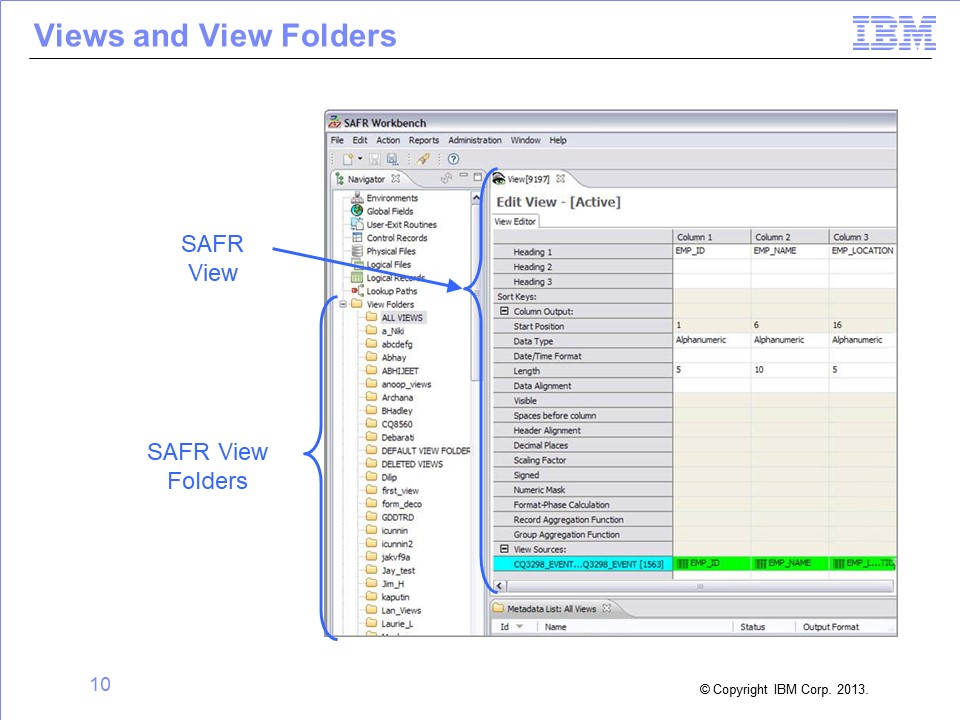This screenshot has height=720, width=960.
Task: Click the Save As toolbar icon
Action: pyautogui.click(x=392, y=159)
